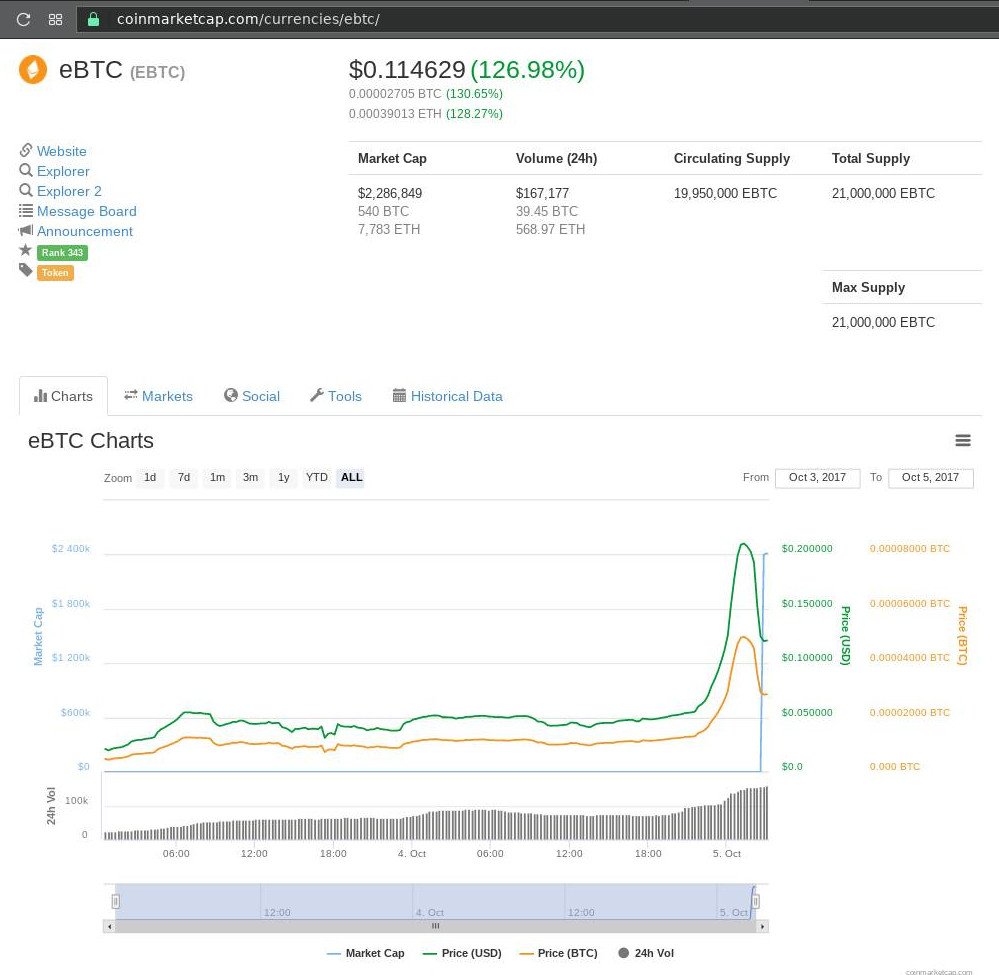Click the navigator scroll left arrow

pos(110,927)
